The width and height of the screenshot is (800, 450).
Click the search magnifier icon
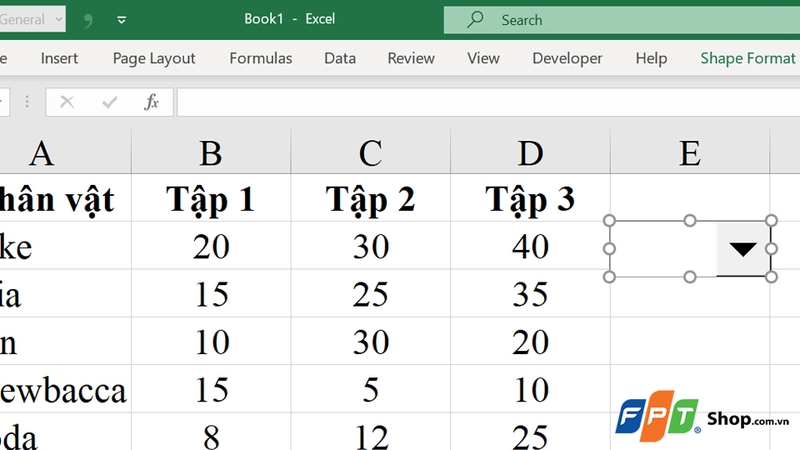pos(475,19)
